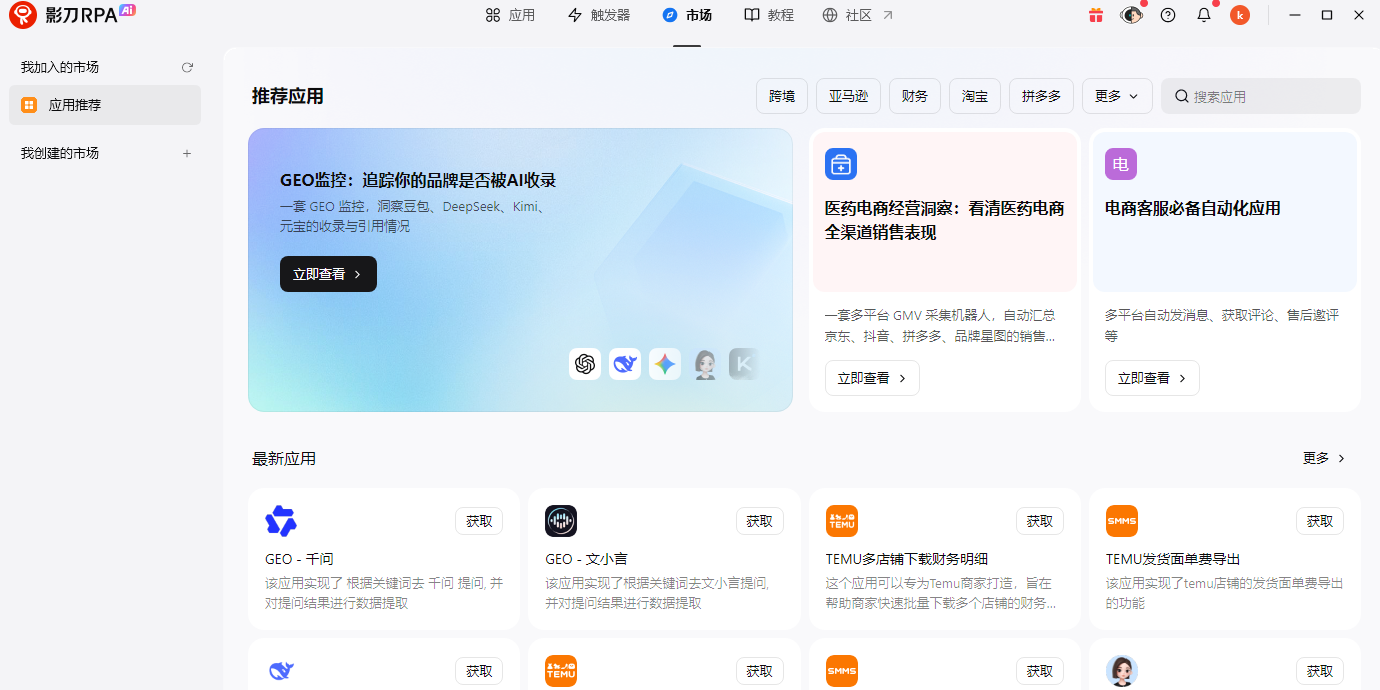Get the GEO - 文小言 app
The image size is (1380, 690).
(760, 521)
